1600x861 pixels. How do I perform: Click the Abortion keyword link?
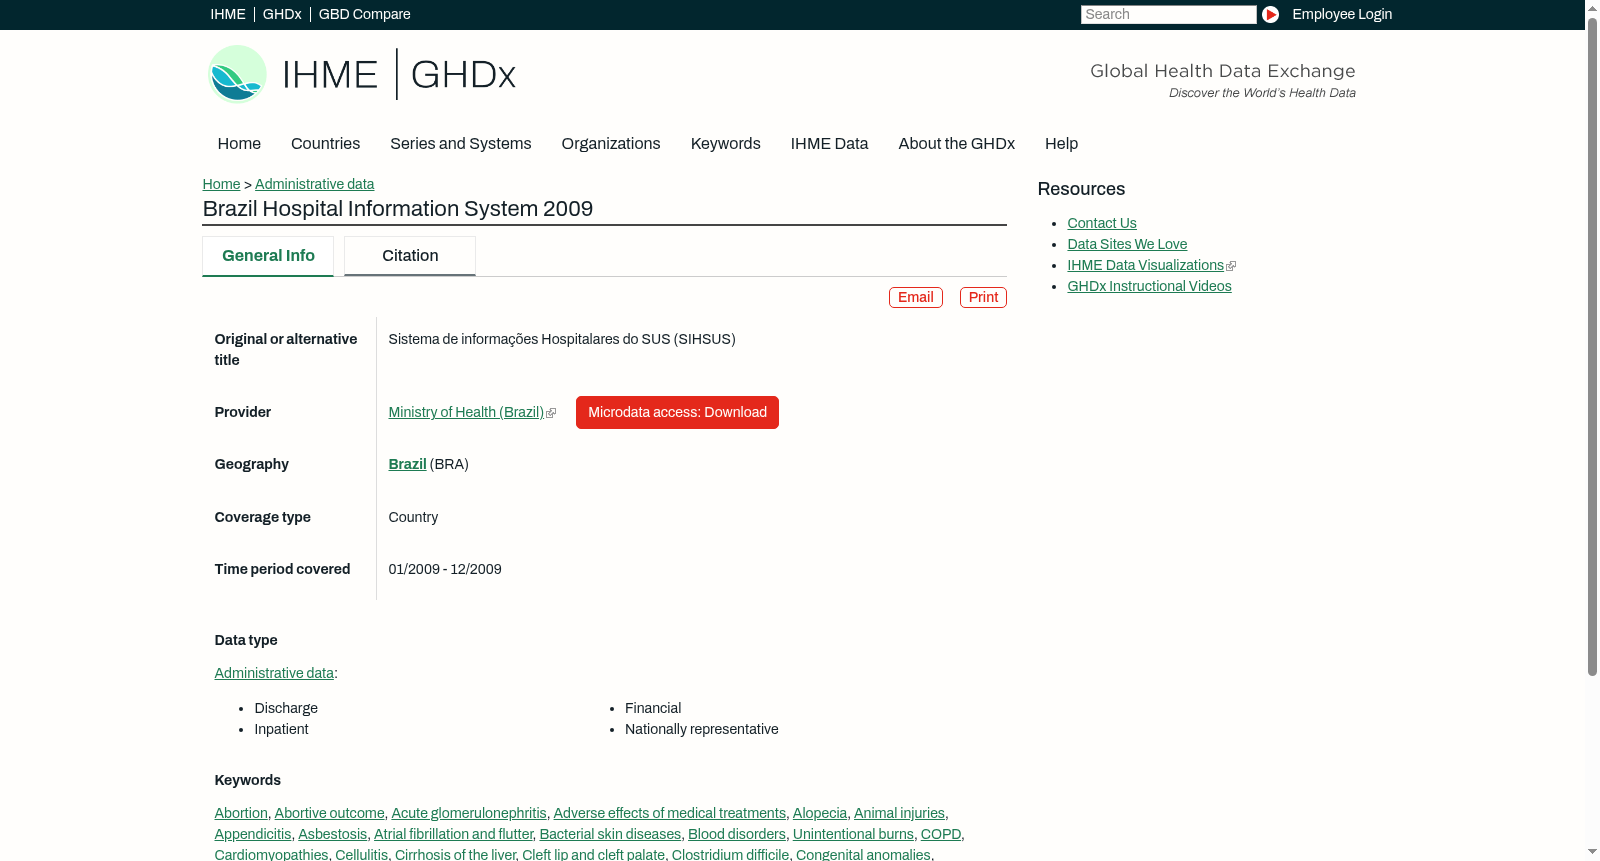(241, 813)
